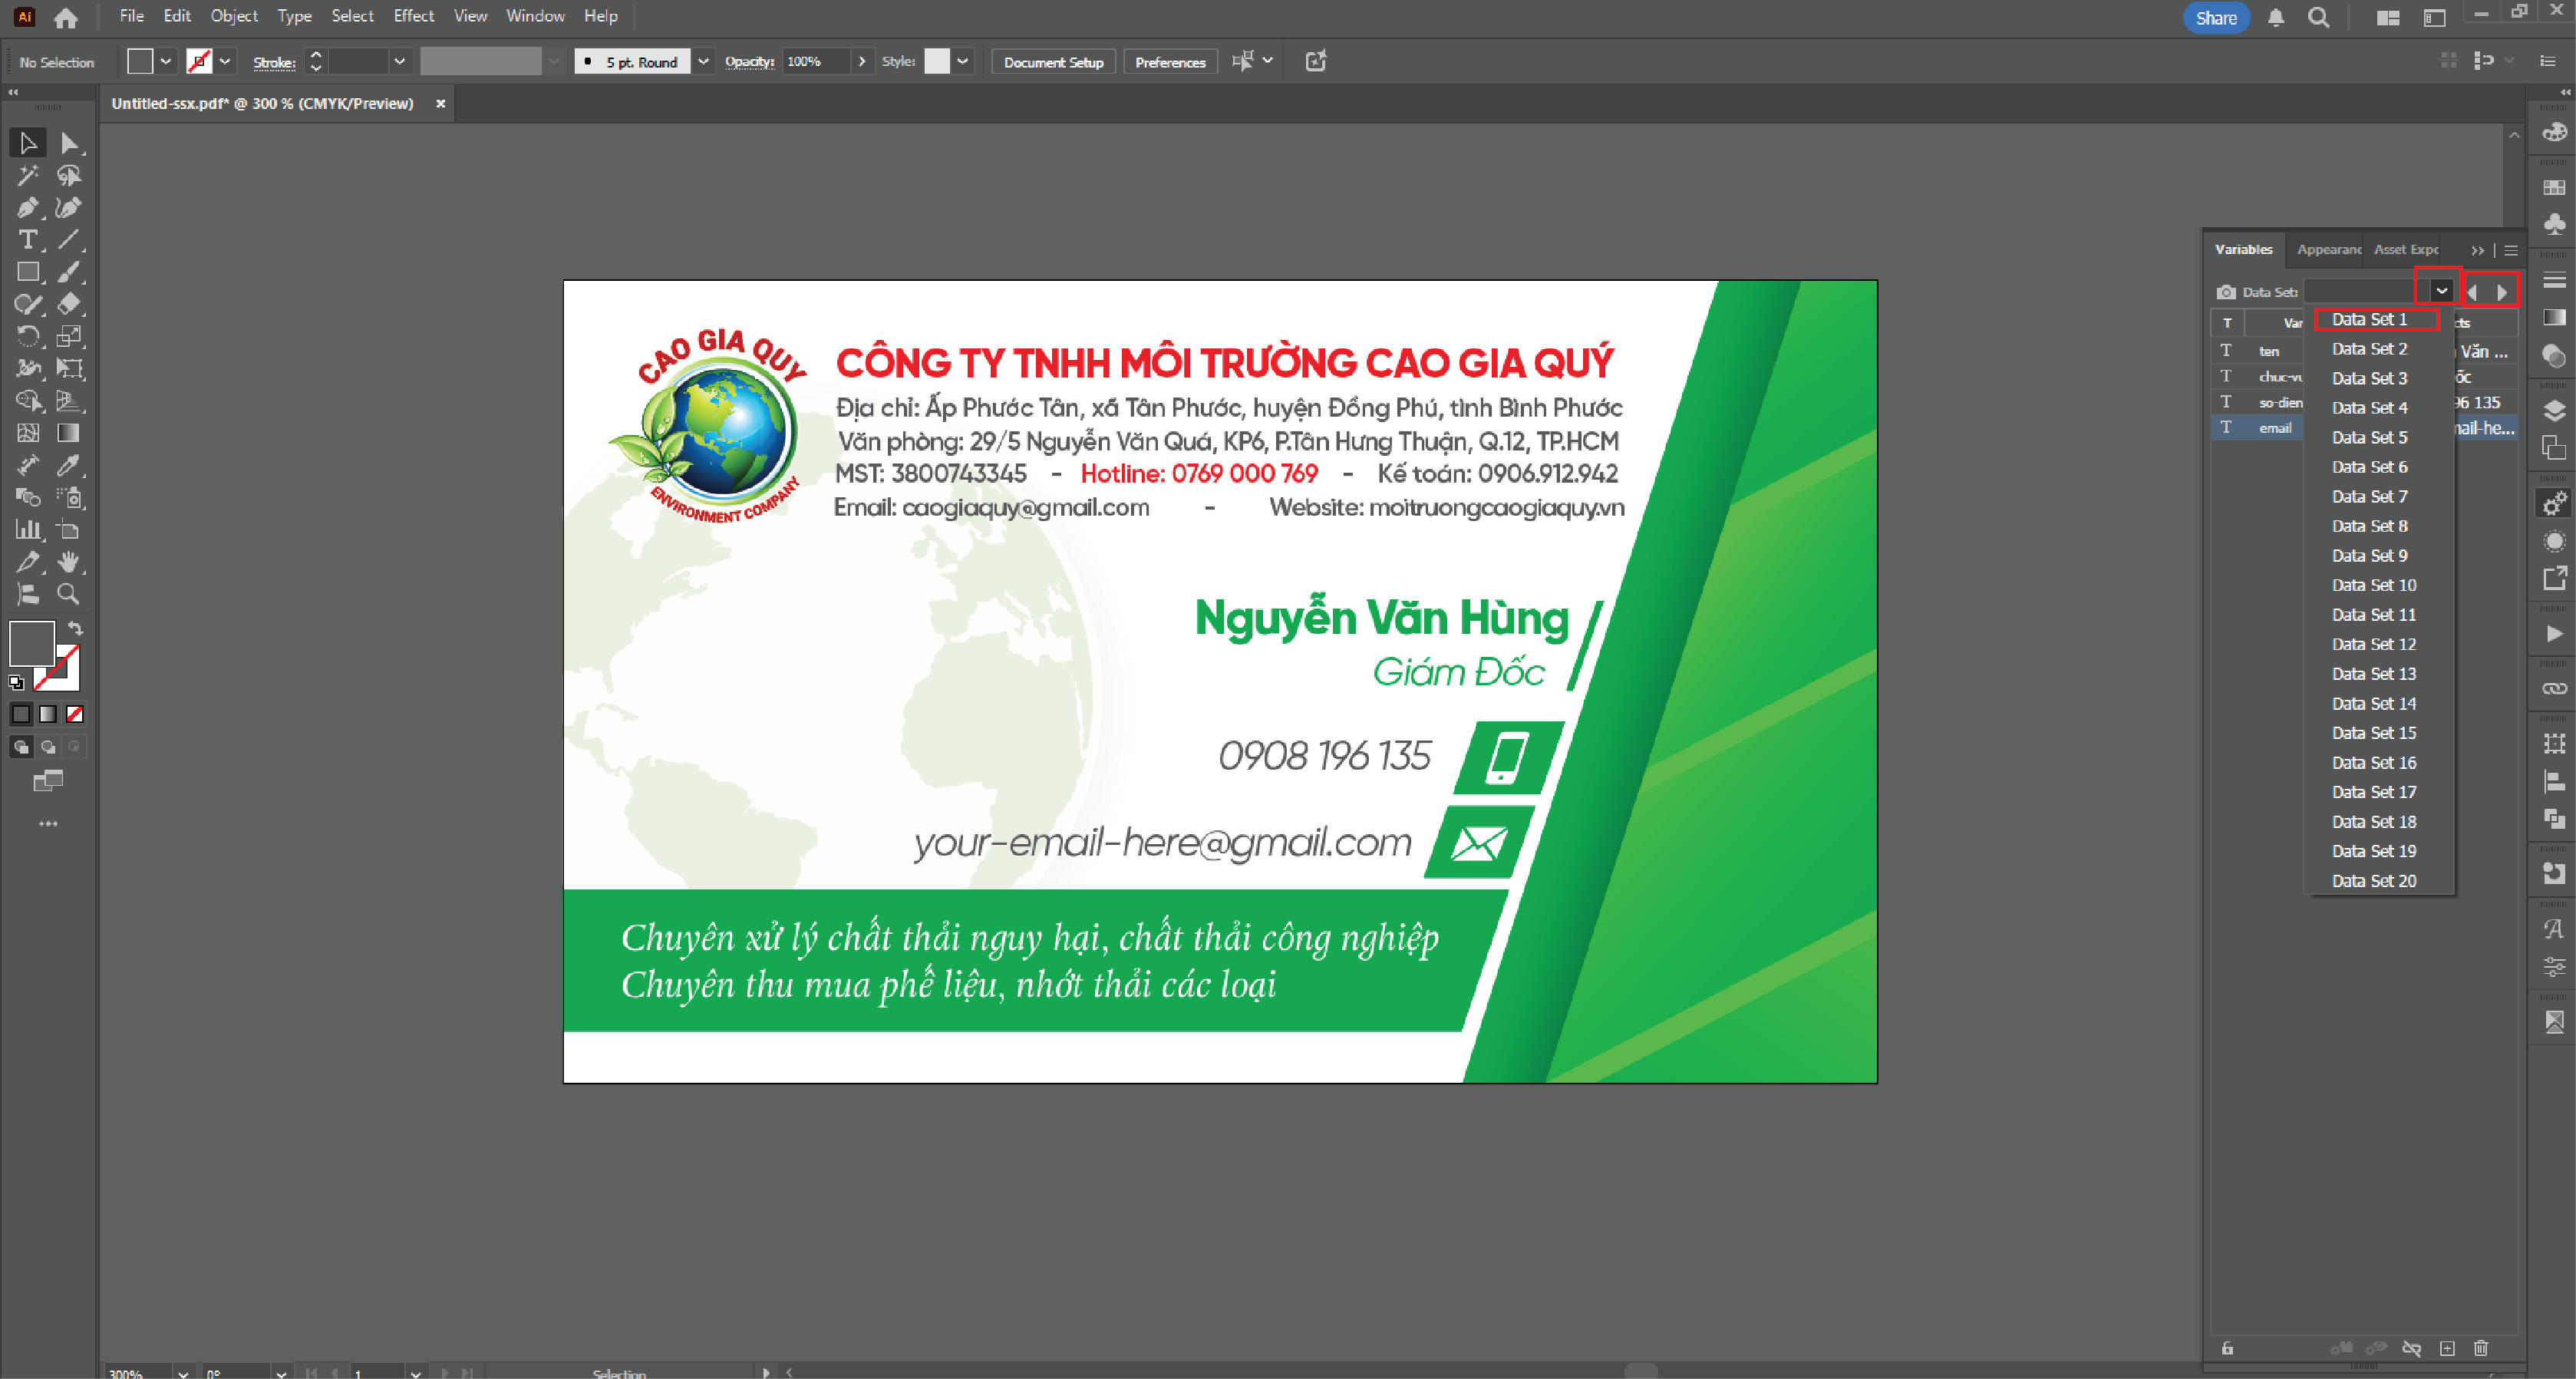
Task: Go to the previous data set arrow
Action: pyautogui.click(x=2473, y=292)
